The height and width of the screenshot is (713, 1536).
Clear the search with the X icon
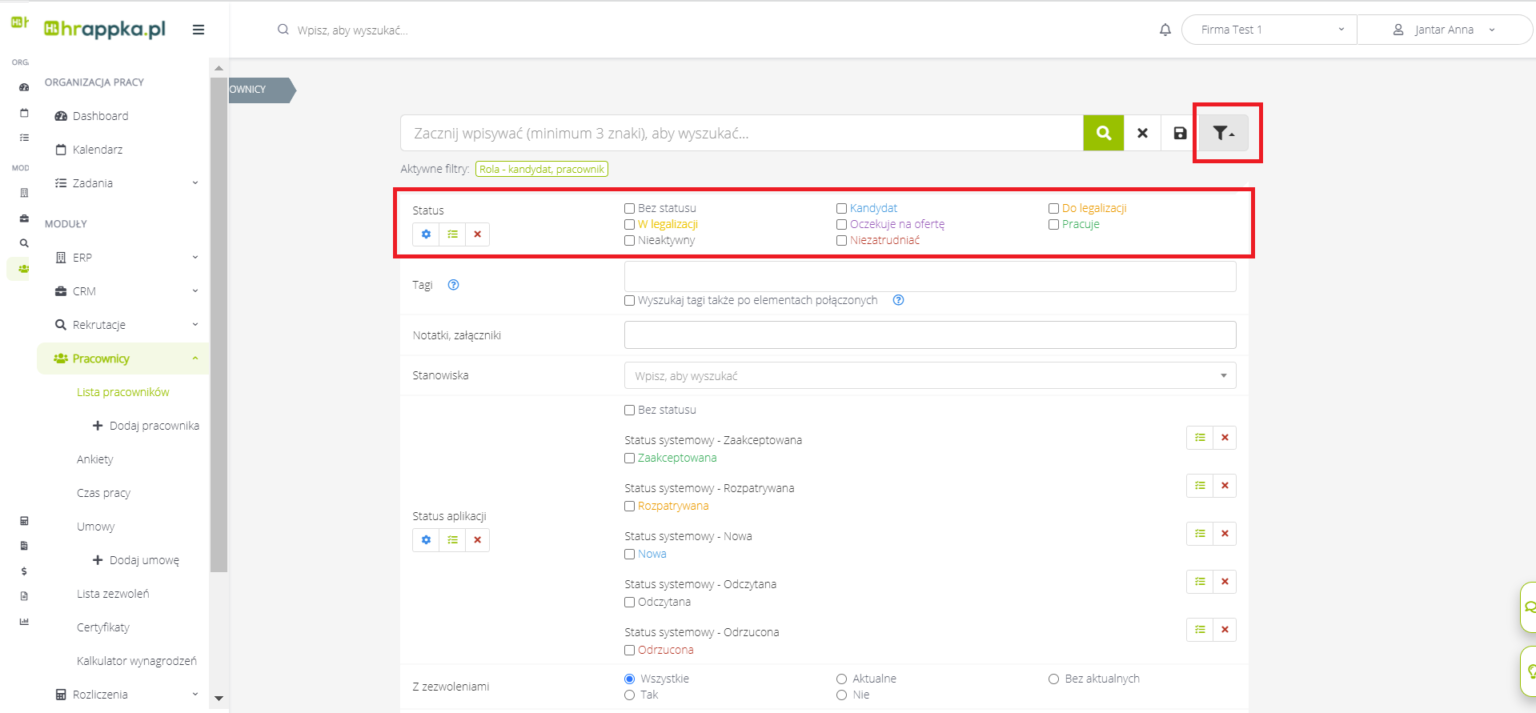(x=1142, y=133)
